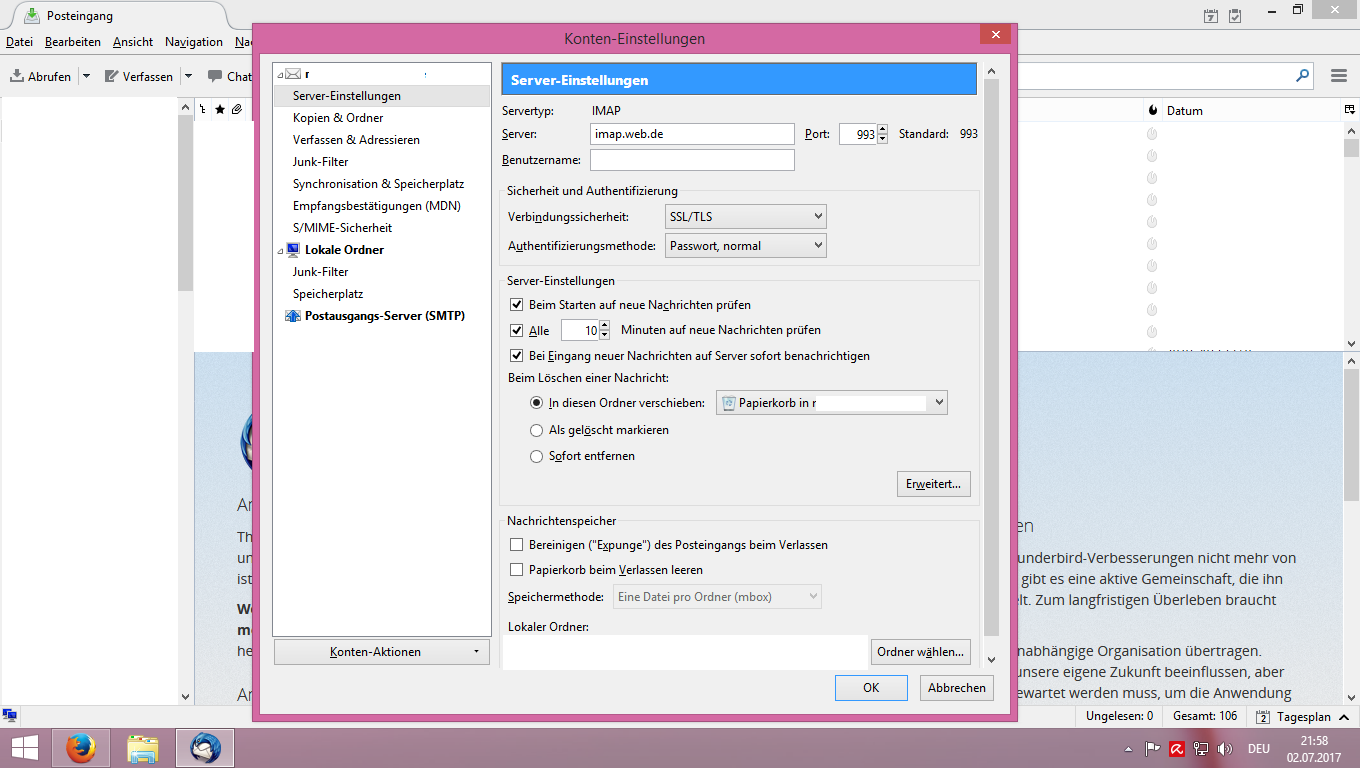The width and height of the screenshot is (1360, 768).
Task: Click Abbrechen to cancel the dialog
Action: (957, 688)
